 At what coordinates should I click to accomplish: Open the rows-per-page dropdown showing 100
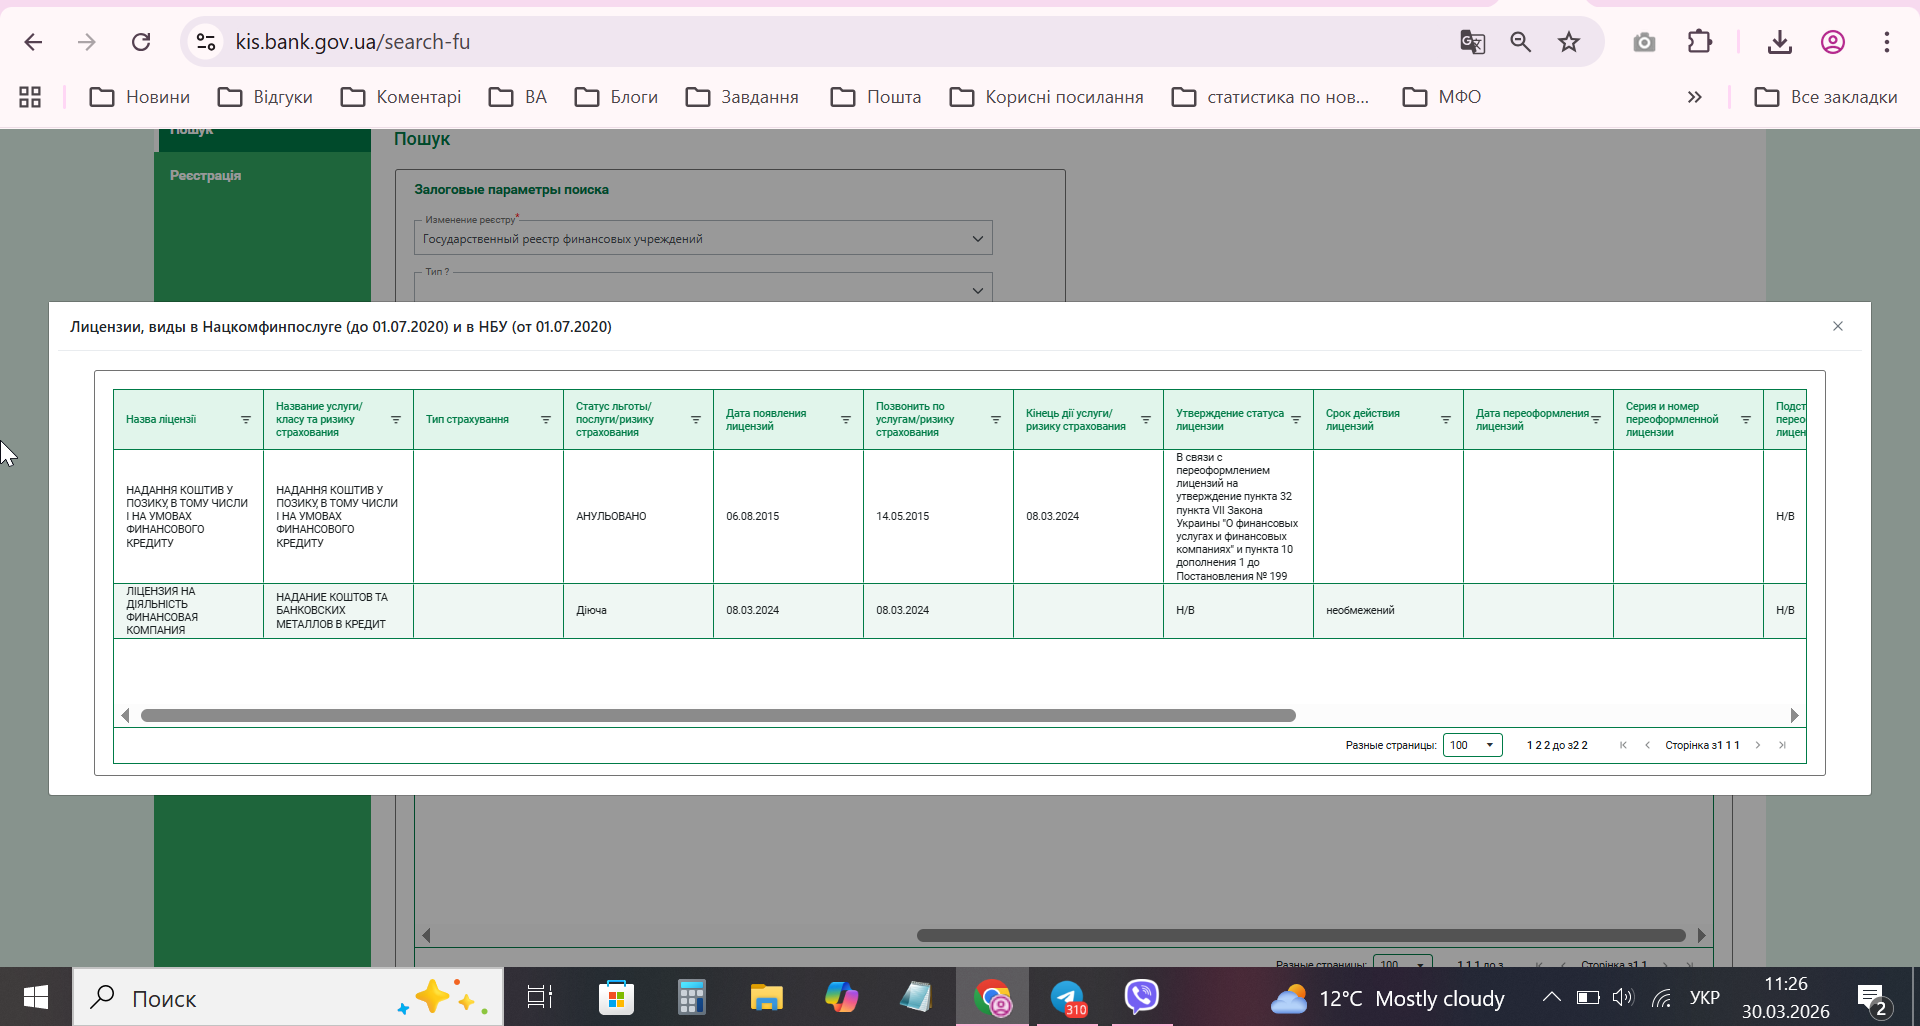tap(1472, 745)
